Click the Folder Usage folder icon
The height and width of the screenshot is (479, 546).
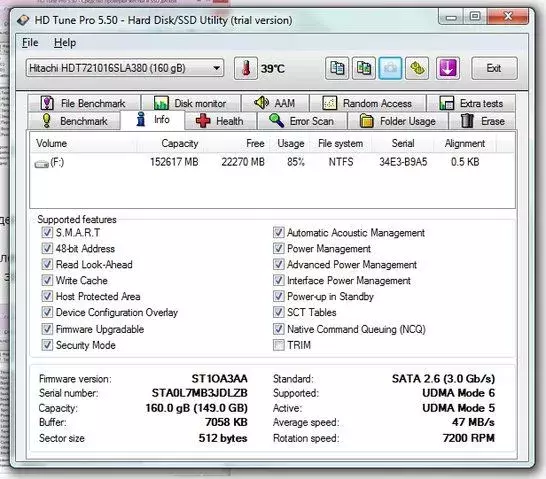coord(366,121)
